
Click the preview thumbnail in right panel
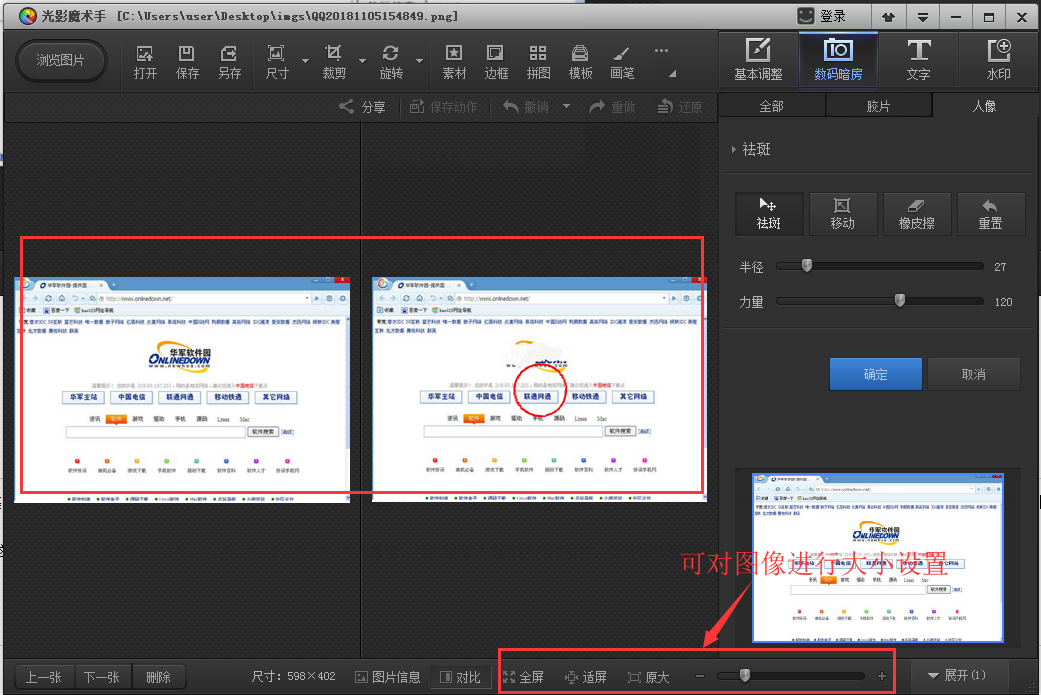point(877,555)
